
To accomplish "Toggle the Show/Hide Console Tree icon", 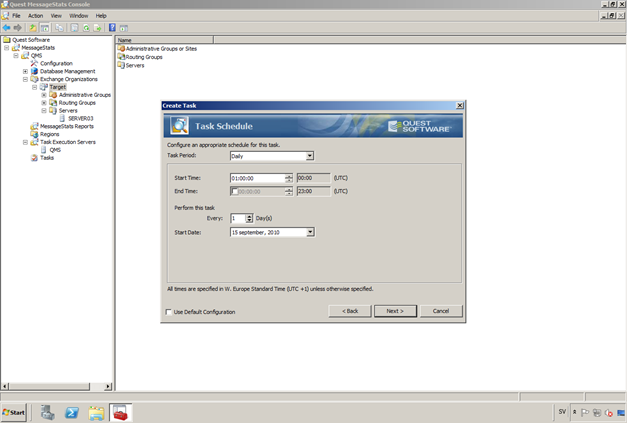I will pyautogui.click(x=45, y=28).
